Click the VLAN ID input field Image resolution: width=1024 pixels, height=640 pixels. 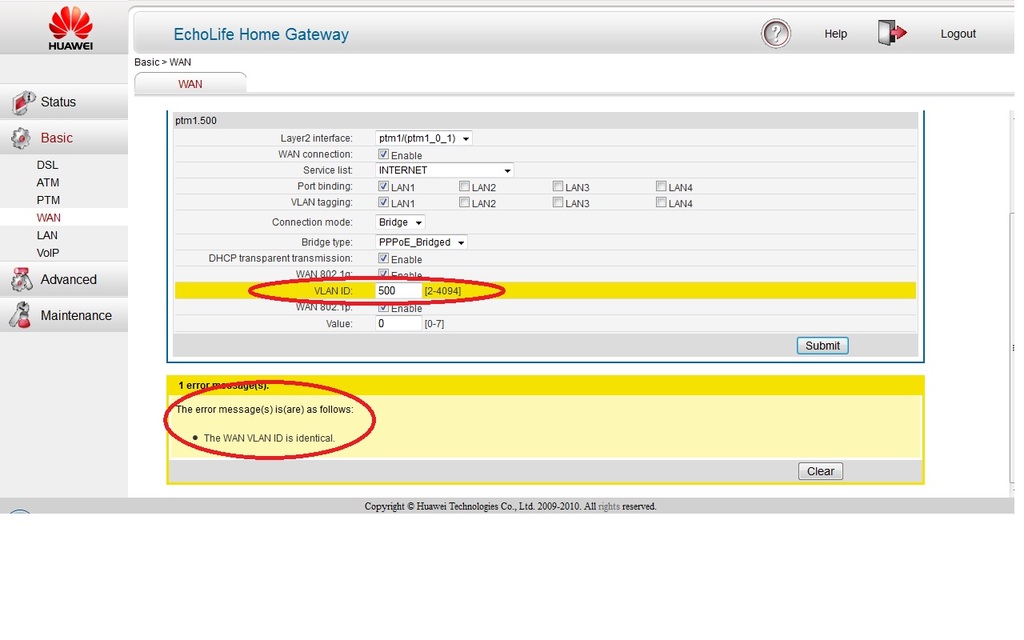pos(398,290)
